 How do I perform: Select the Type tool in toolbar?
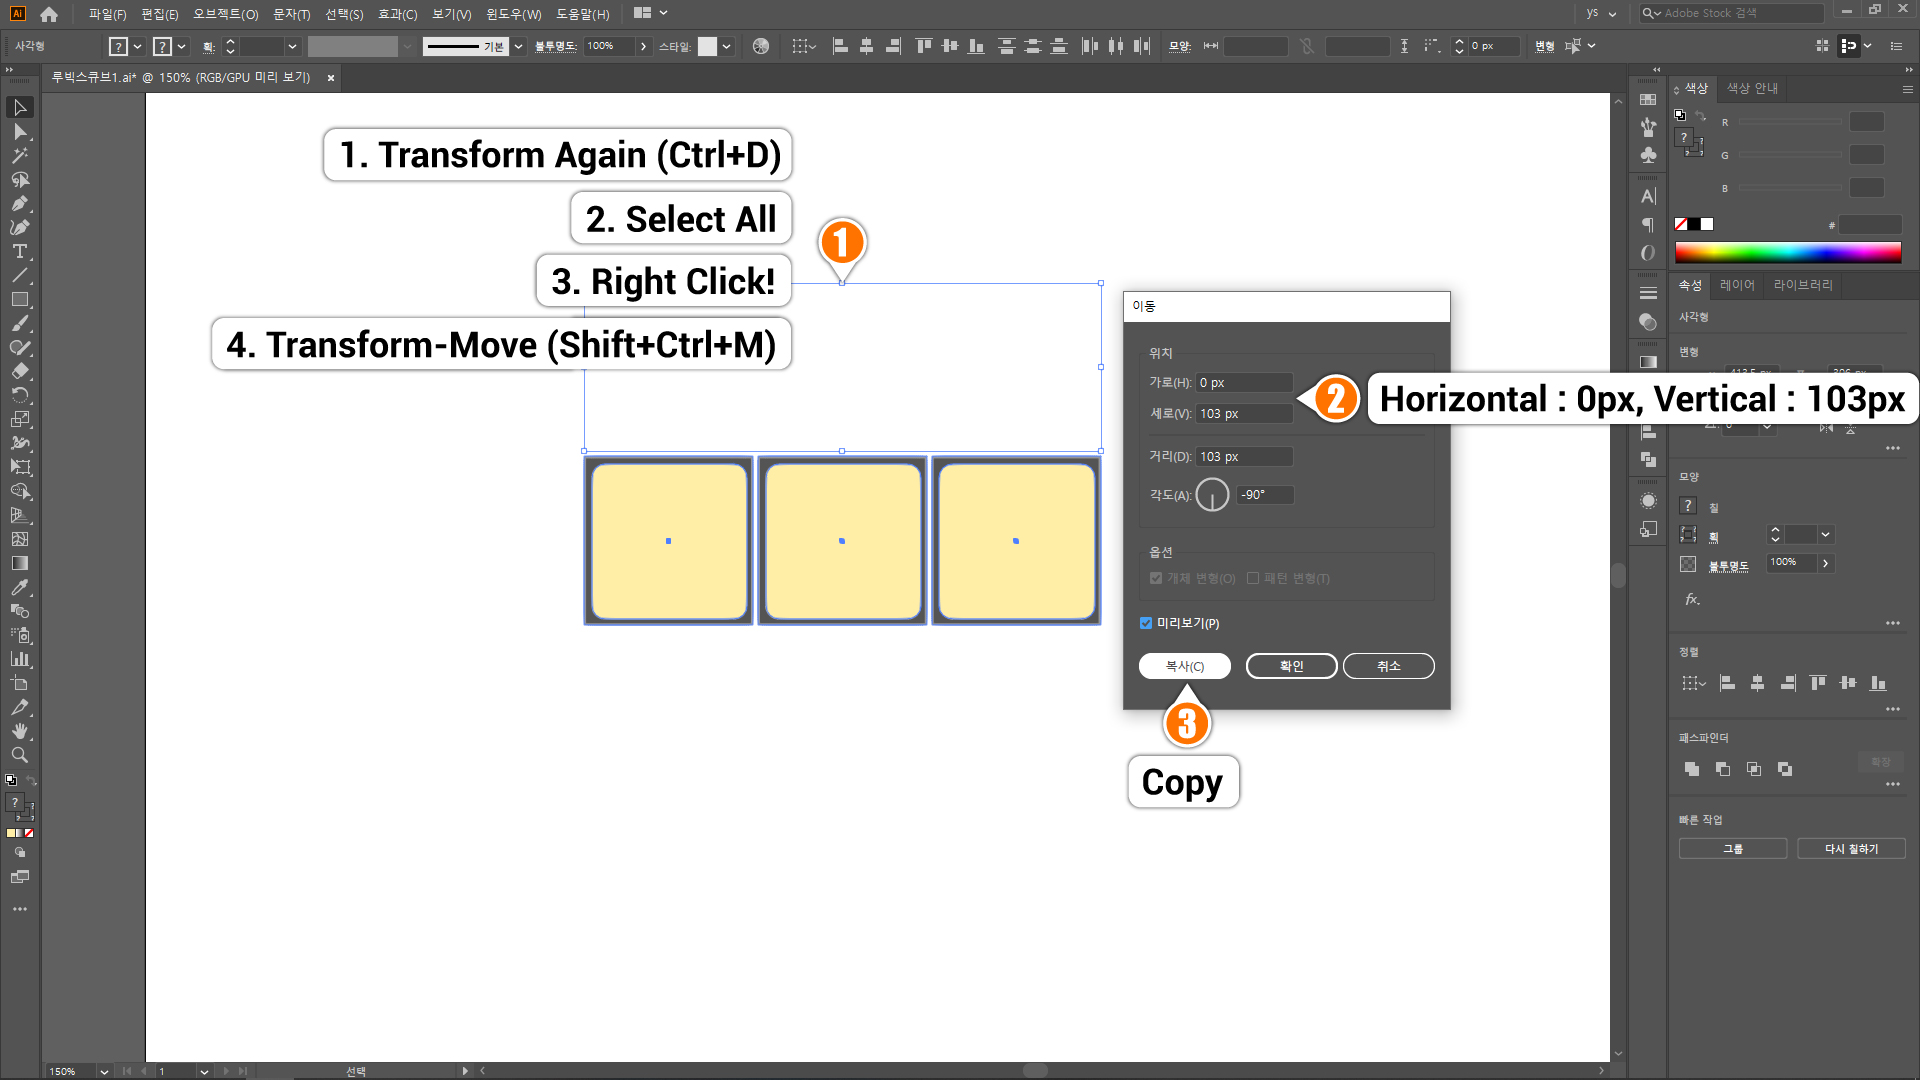click(19, 251)
